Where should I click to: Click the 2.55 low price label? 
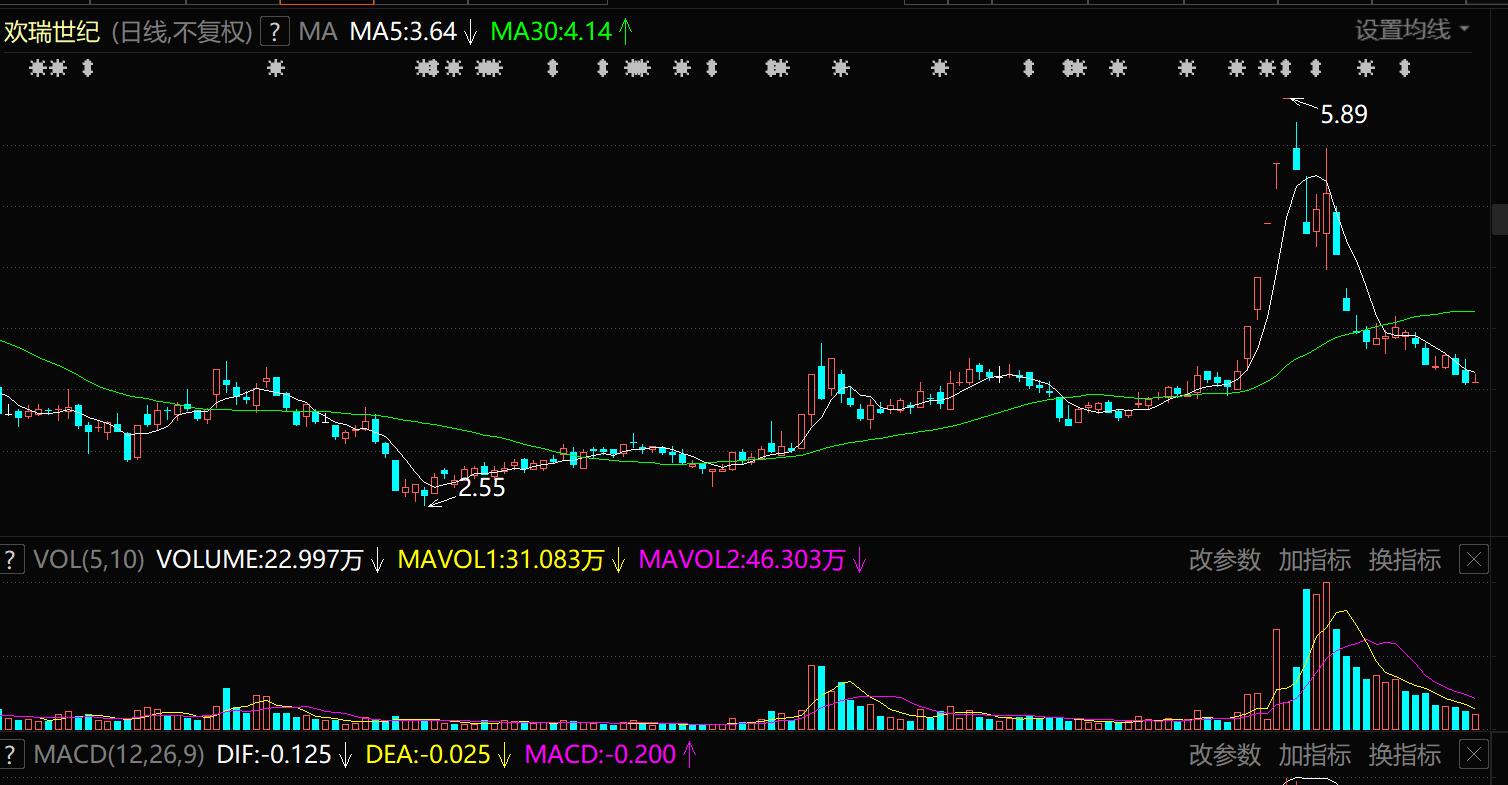[x=482, y=488]
